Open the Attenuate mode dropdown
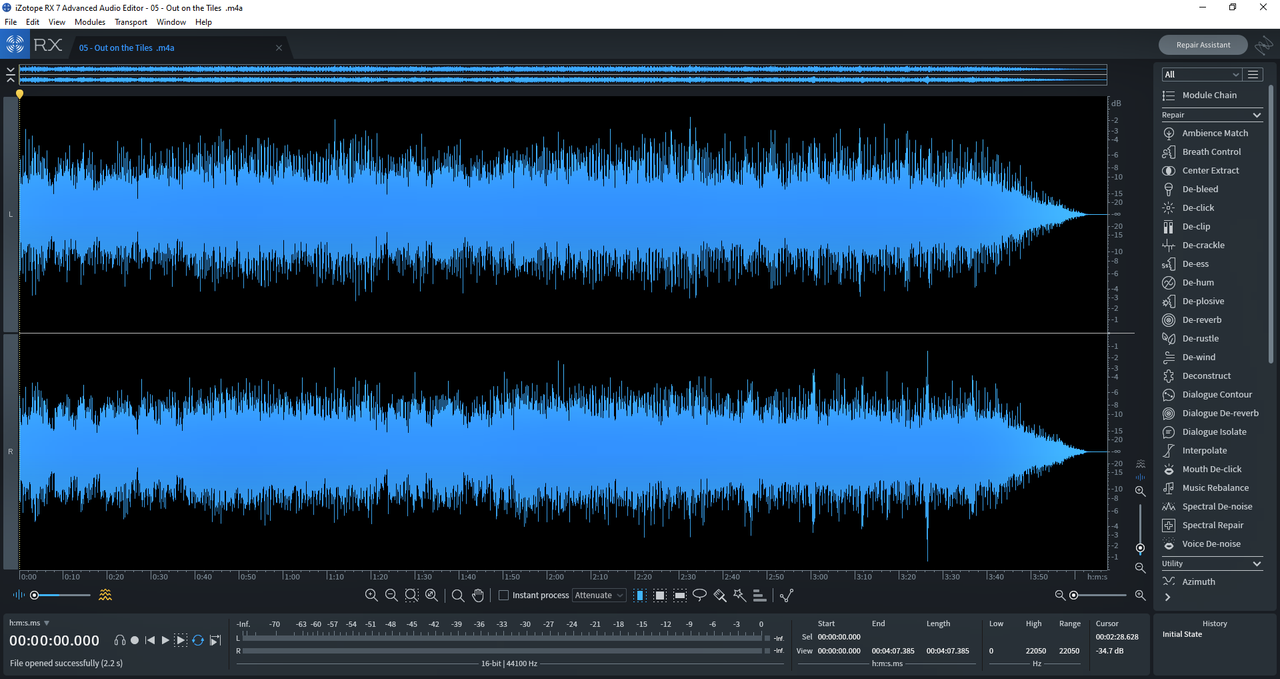 click(x=599, y=595)
